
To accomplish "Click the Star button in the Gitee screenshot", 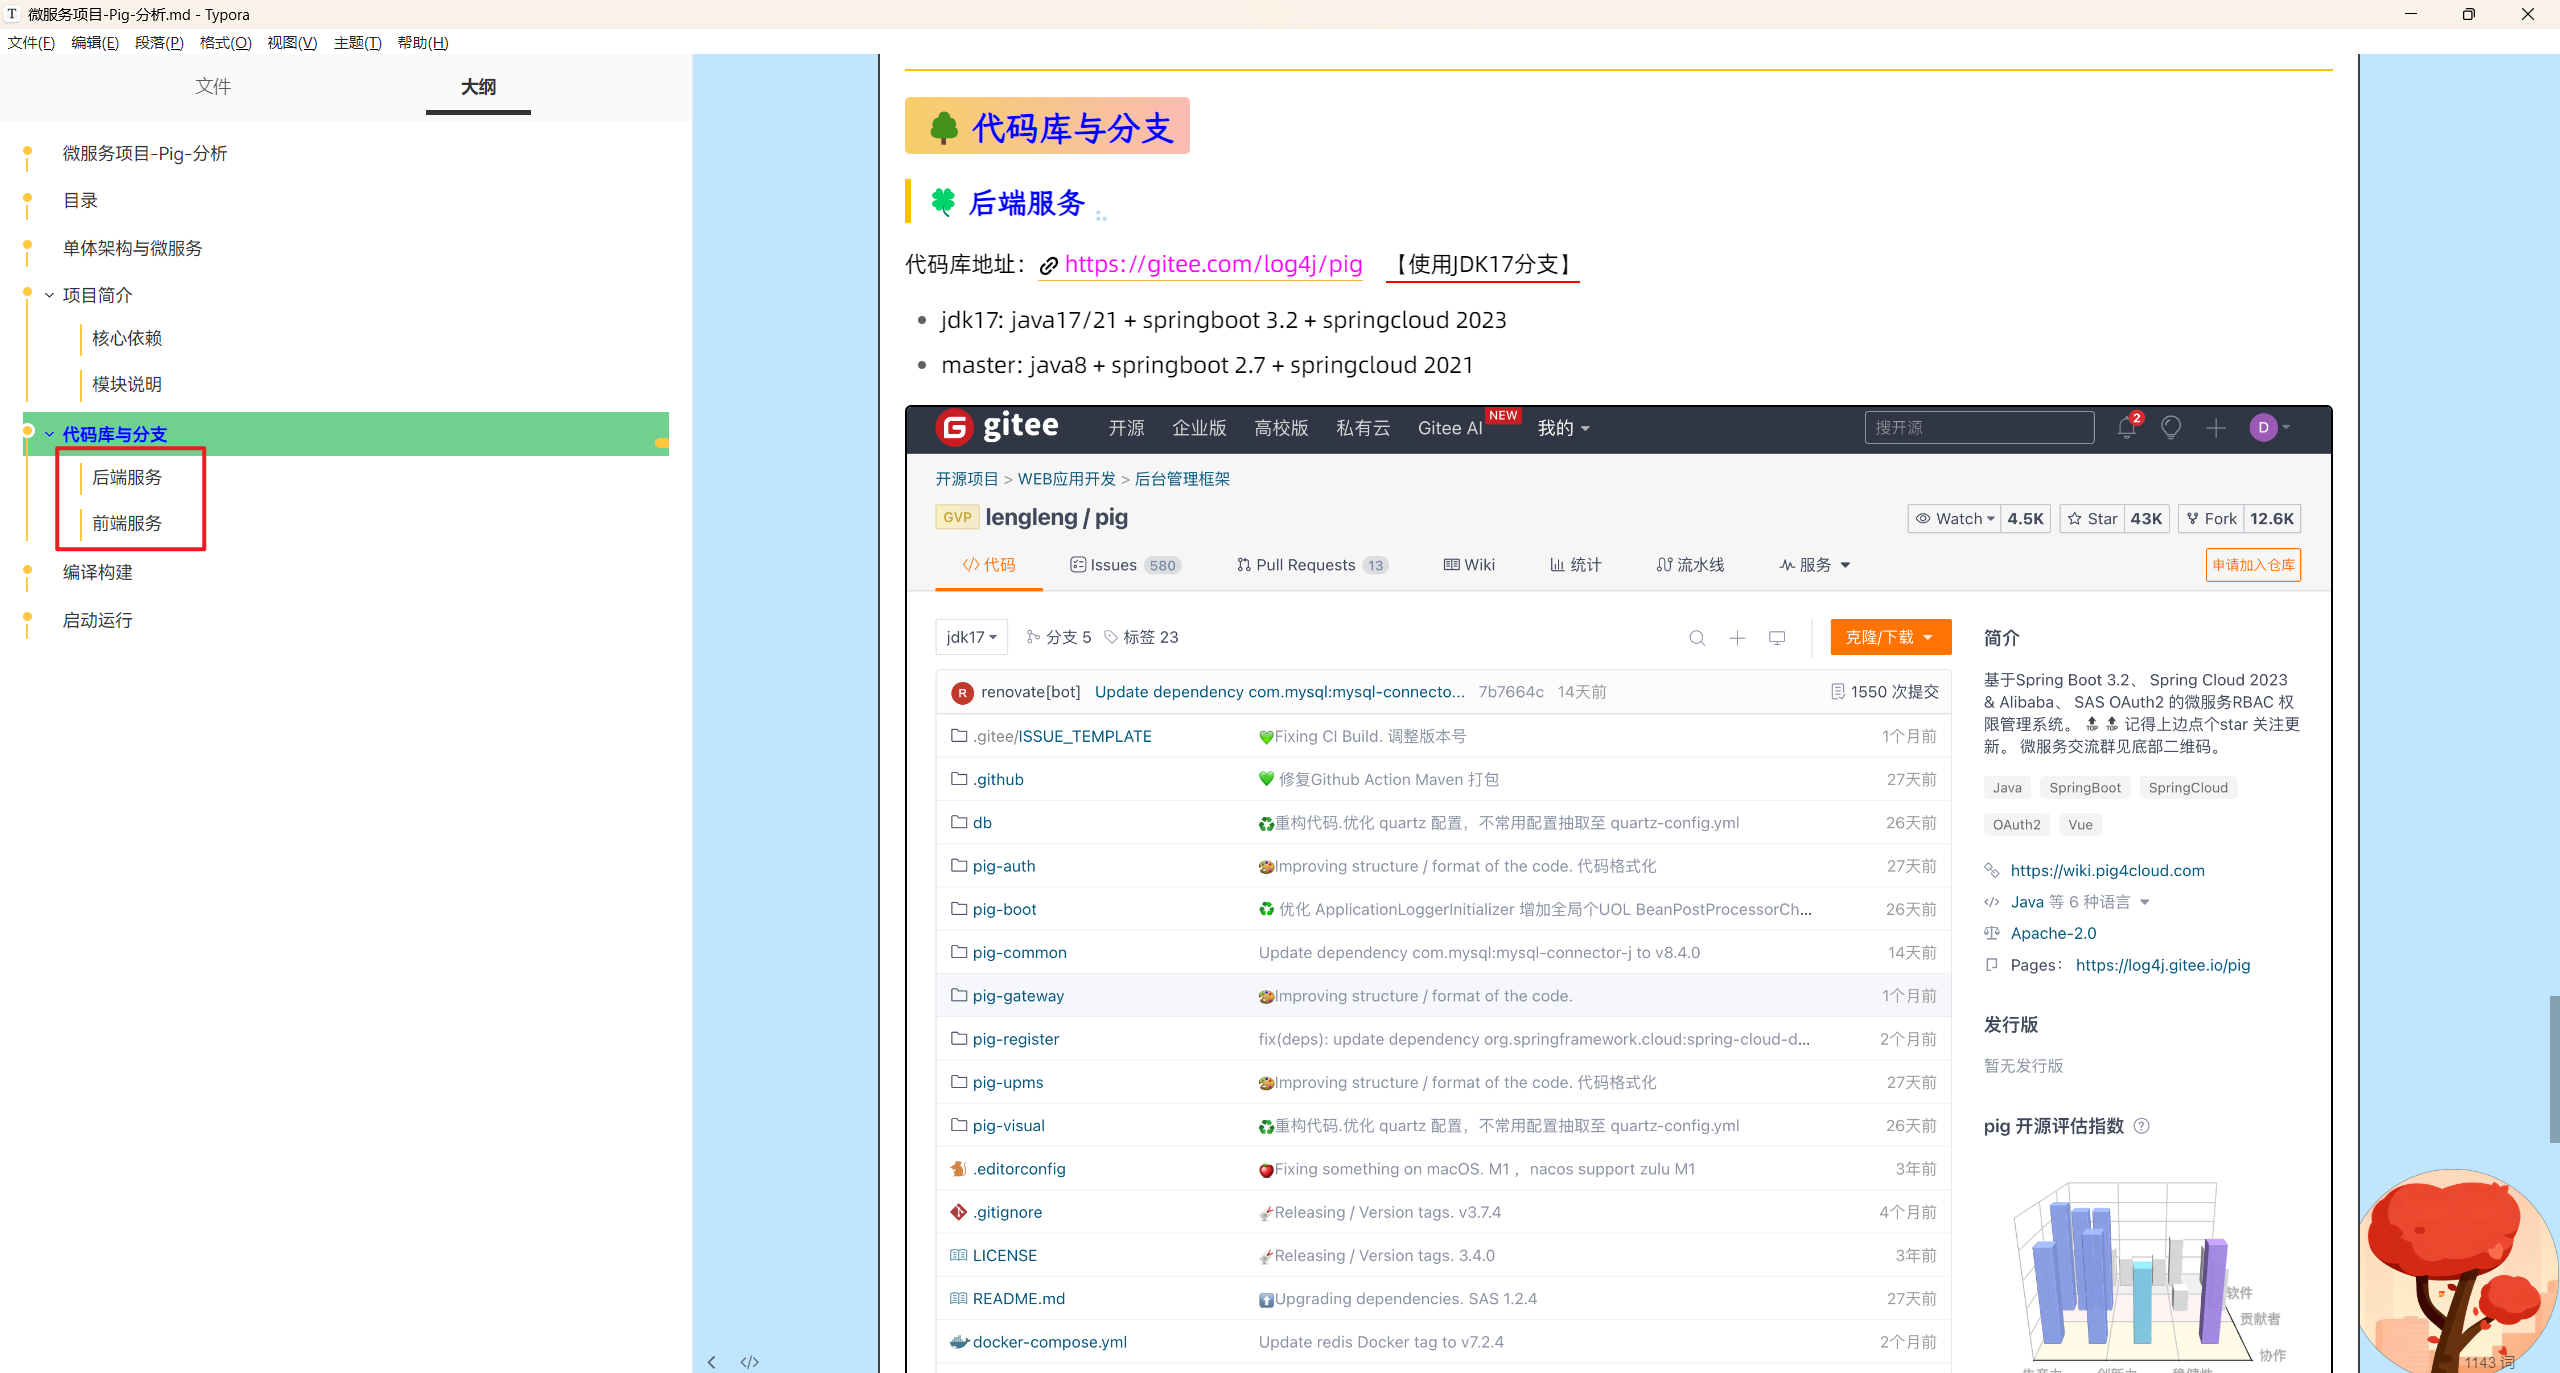I will tap(2092, 518).
